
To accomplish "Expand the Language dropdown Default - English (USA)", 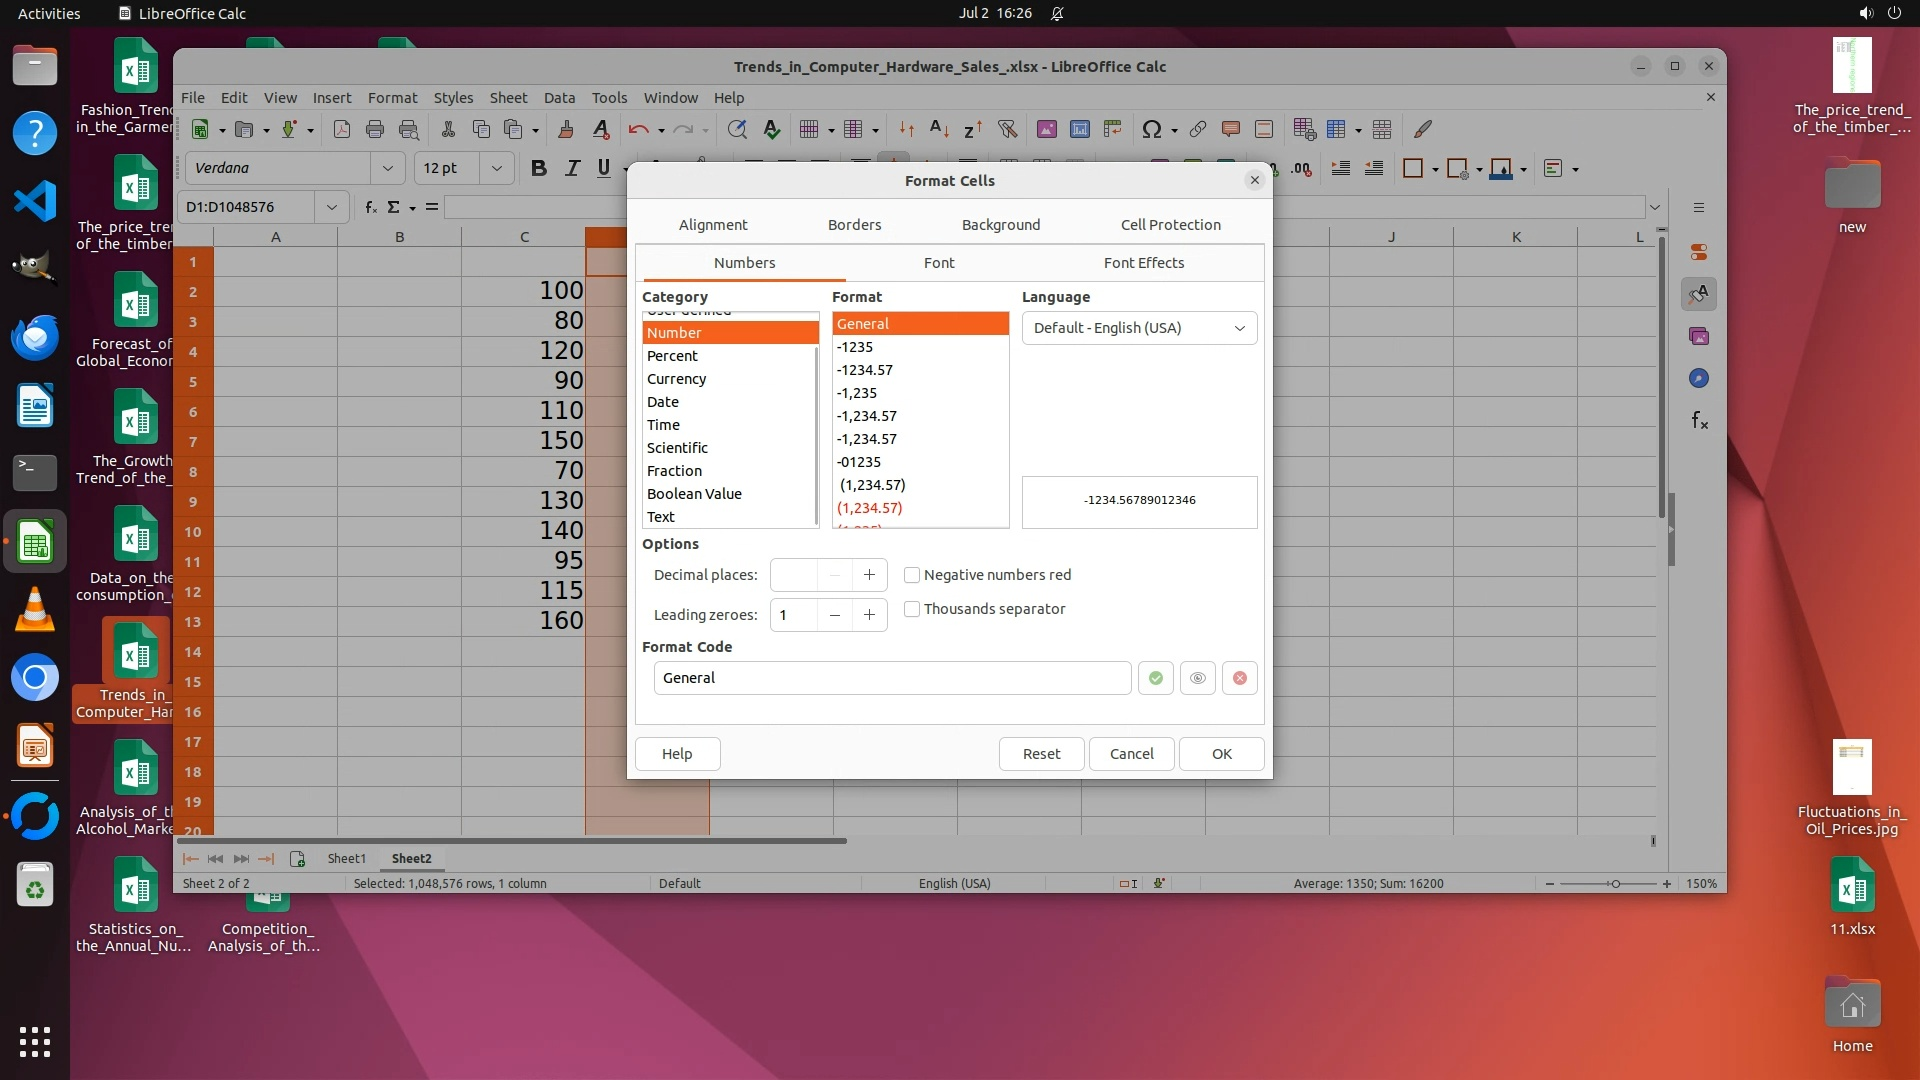I will (1139, 328).
